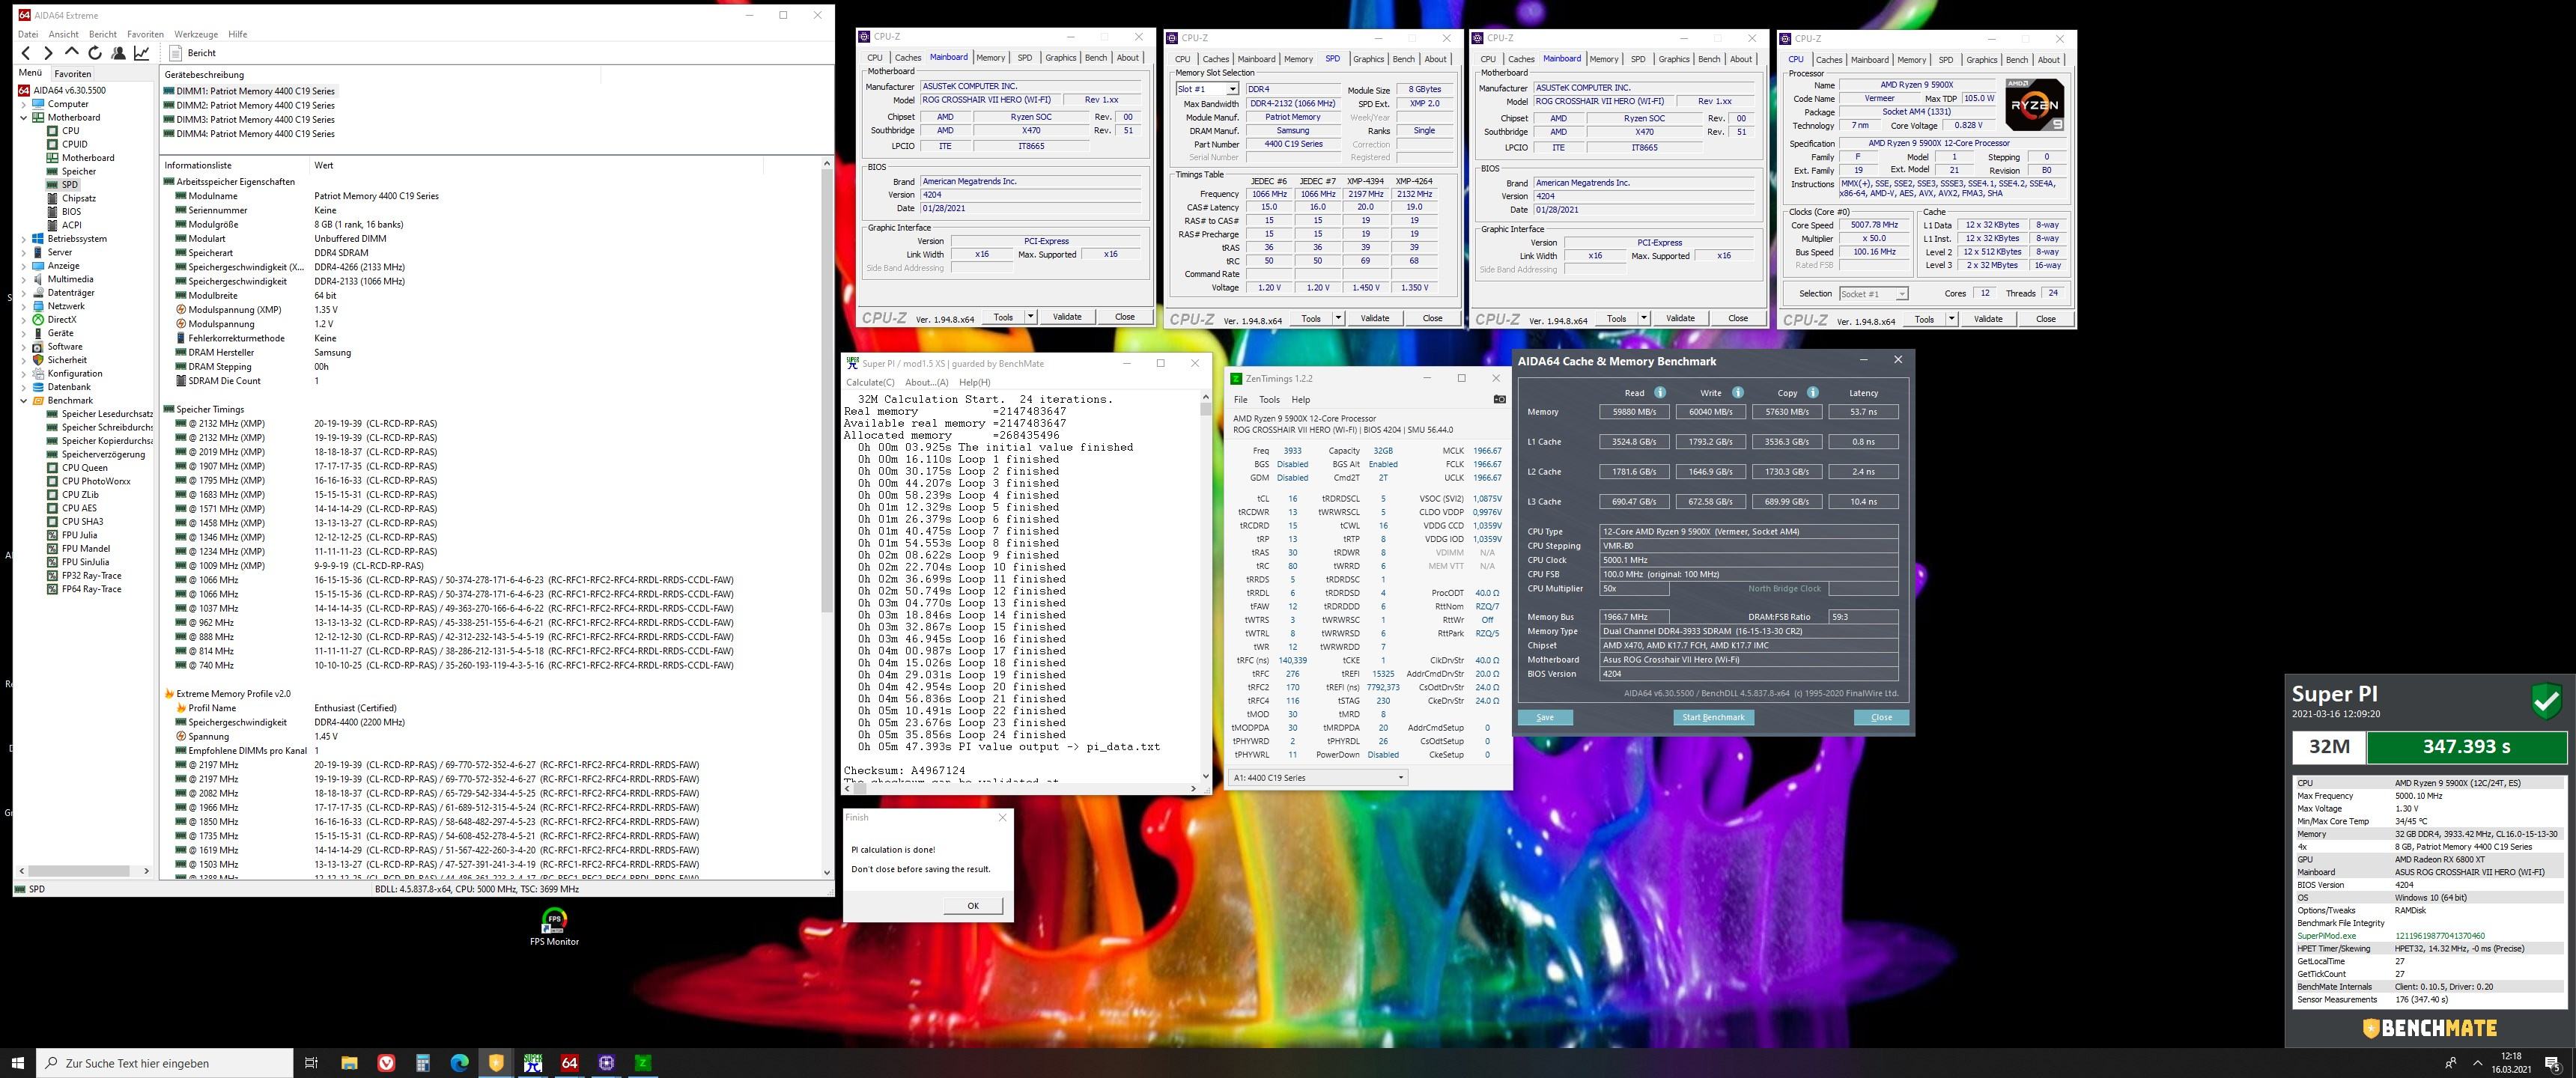The image size is (2576, 1078).
Task: Open the Werkzeuge menu in AIDA64
Action: tap(196, 34)
